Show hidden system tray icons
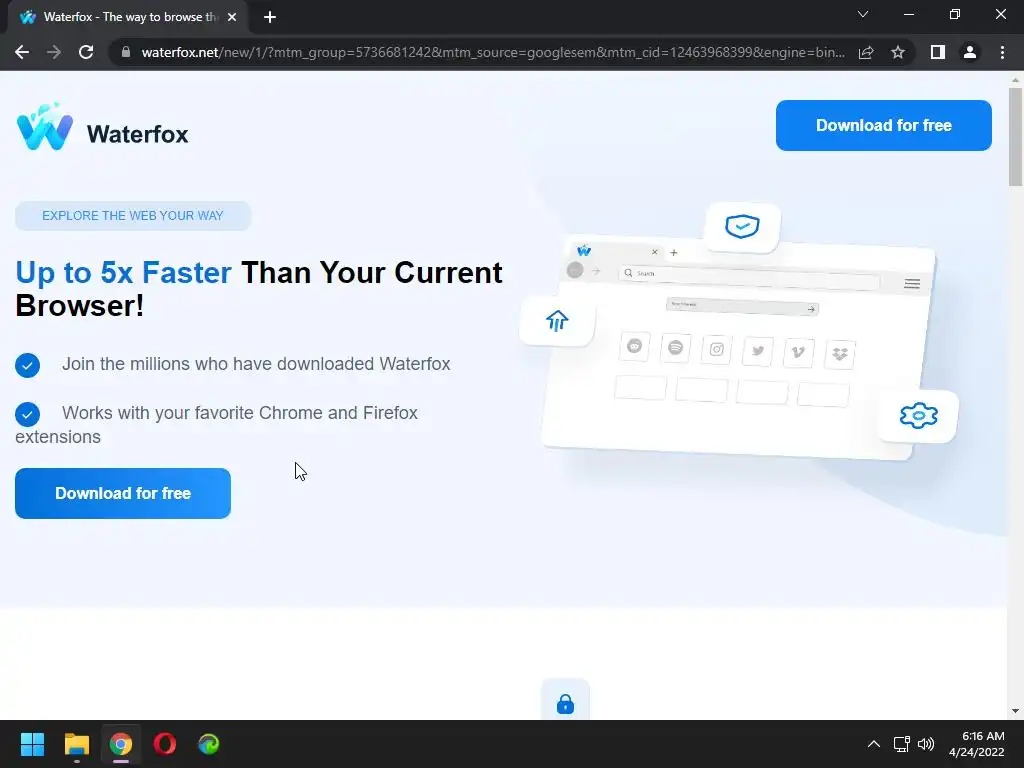1024x768 pixels. pyautogui.click(x=874, y=744)
